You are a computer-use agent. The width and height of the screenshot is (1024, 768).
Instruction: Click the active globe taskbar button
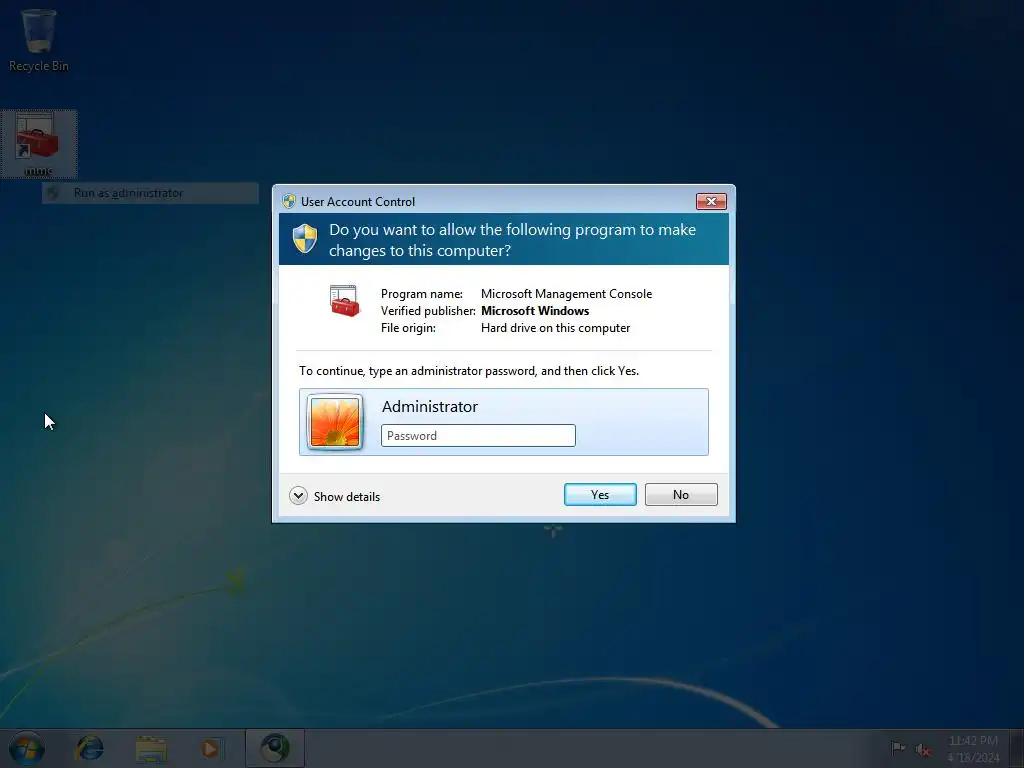point(275,748)
